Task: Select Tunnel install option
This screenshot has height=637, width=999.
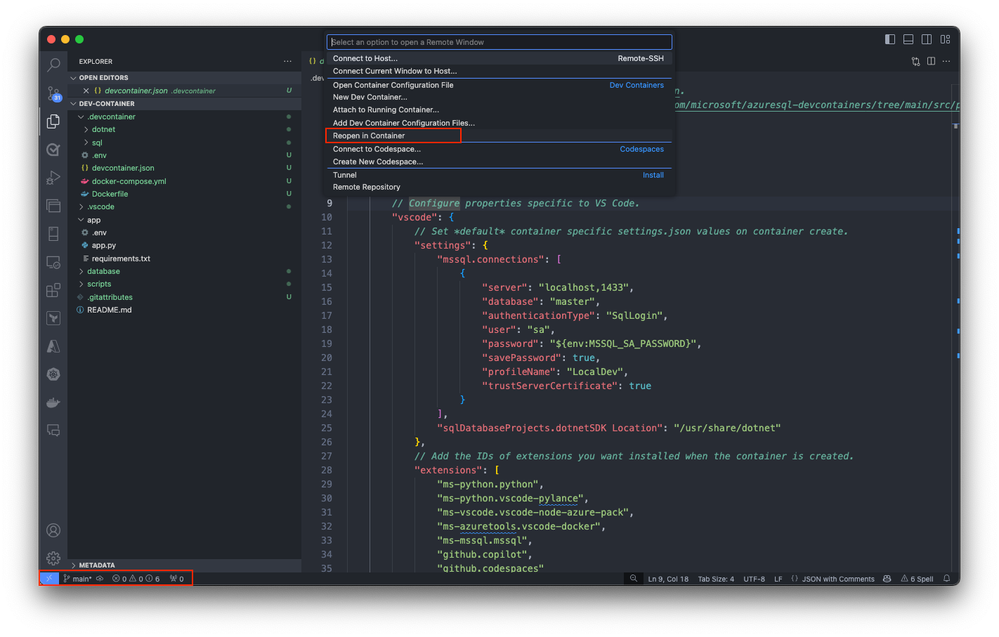Action: click(x=499, y=175)
